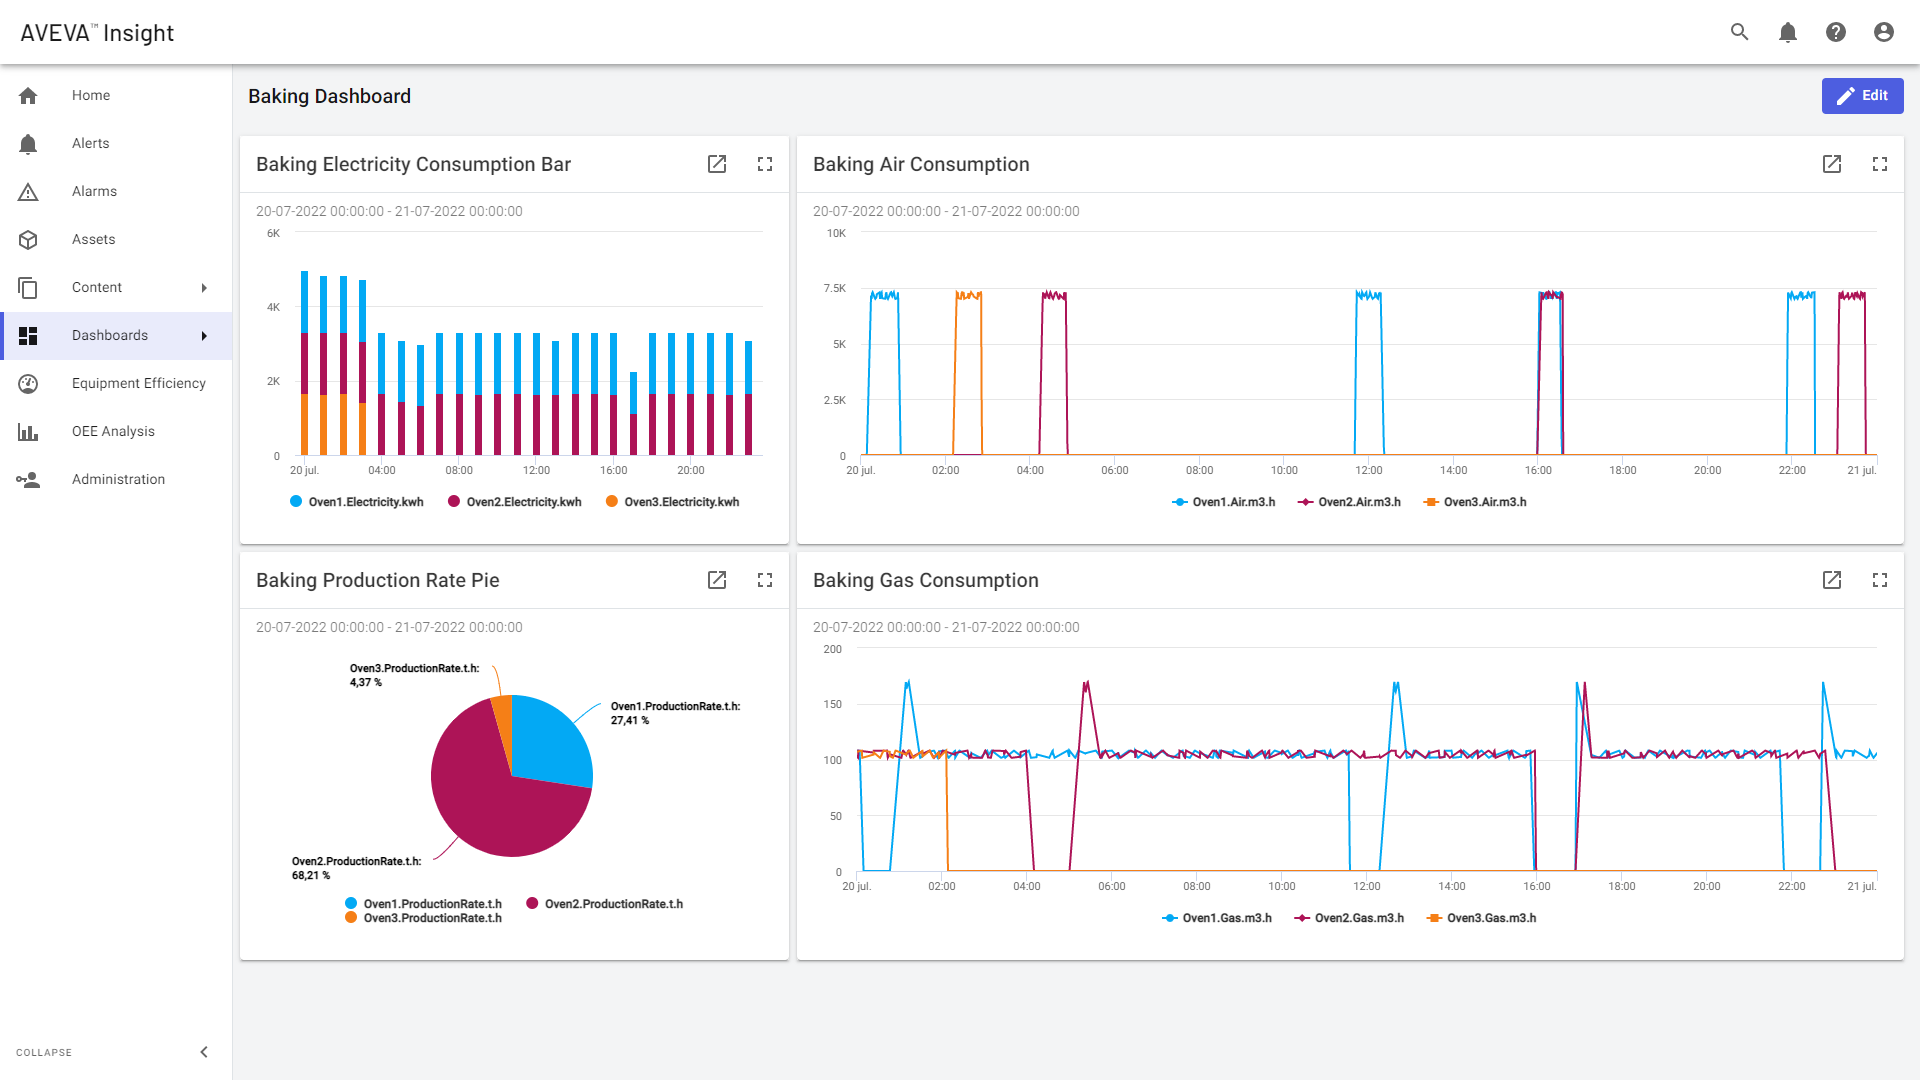This screenshot has height=1080, width=1920.
Task: Open the notifications bell in top bar
Action: pos(1788,32)
